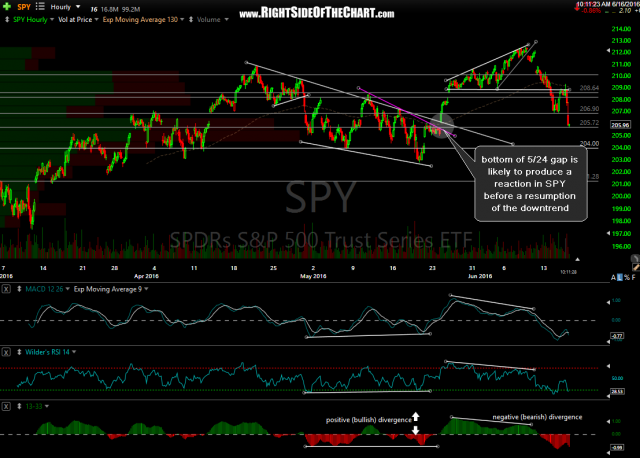Click the 204.00 horizontal level label
This screenshot has width=640, height=458.
tap(589, 143)
